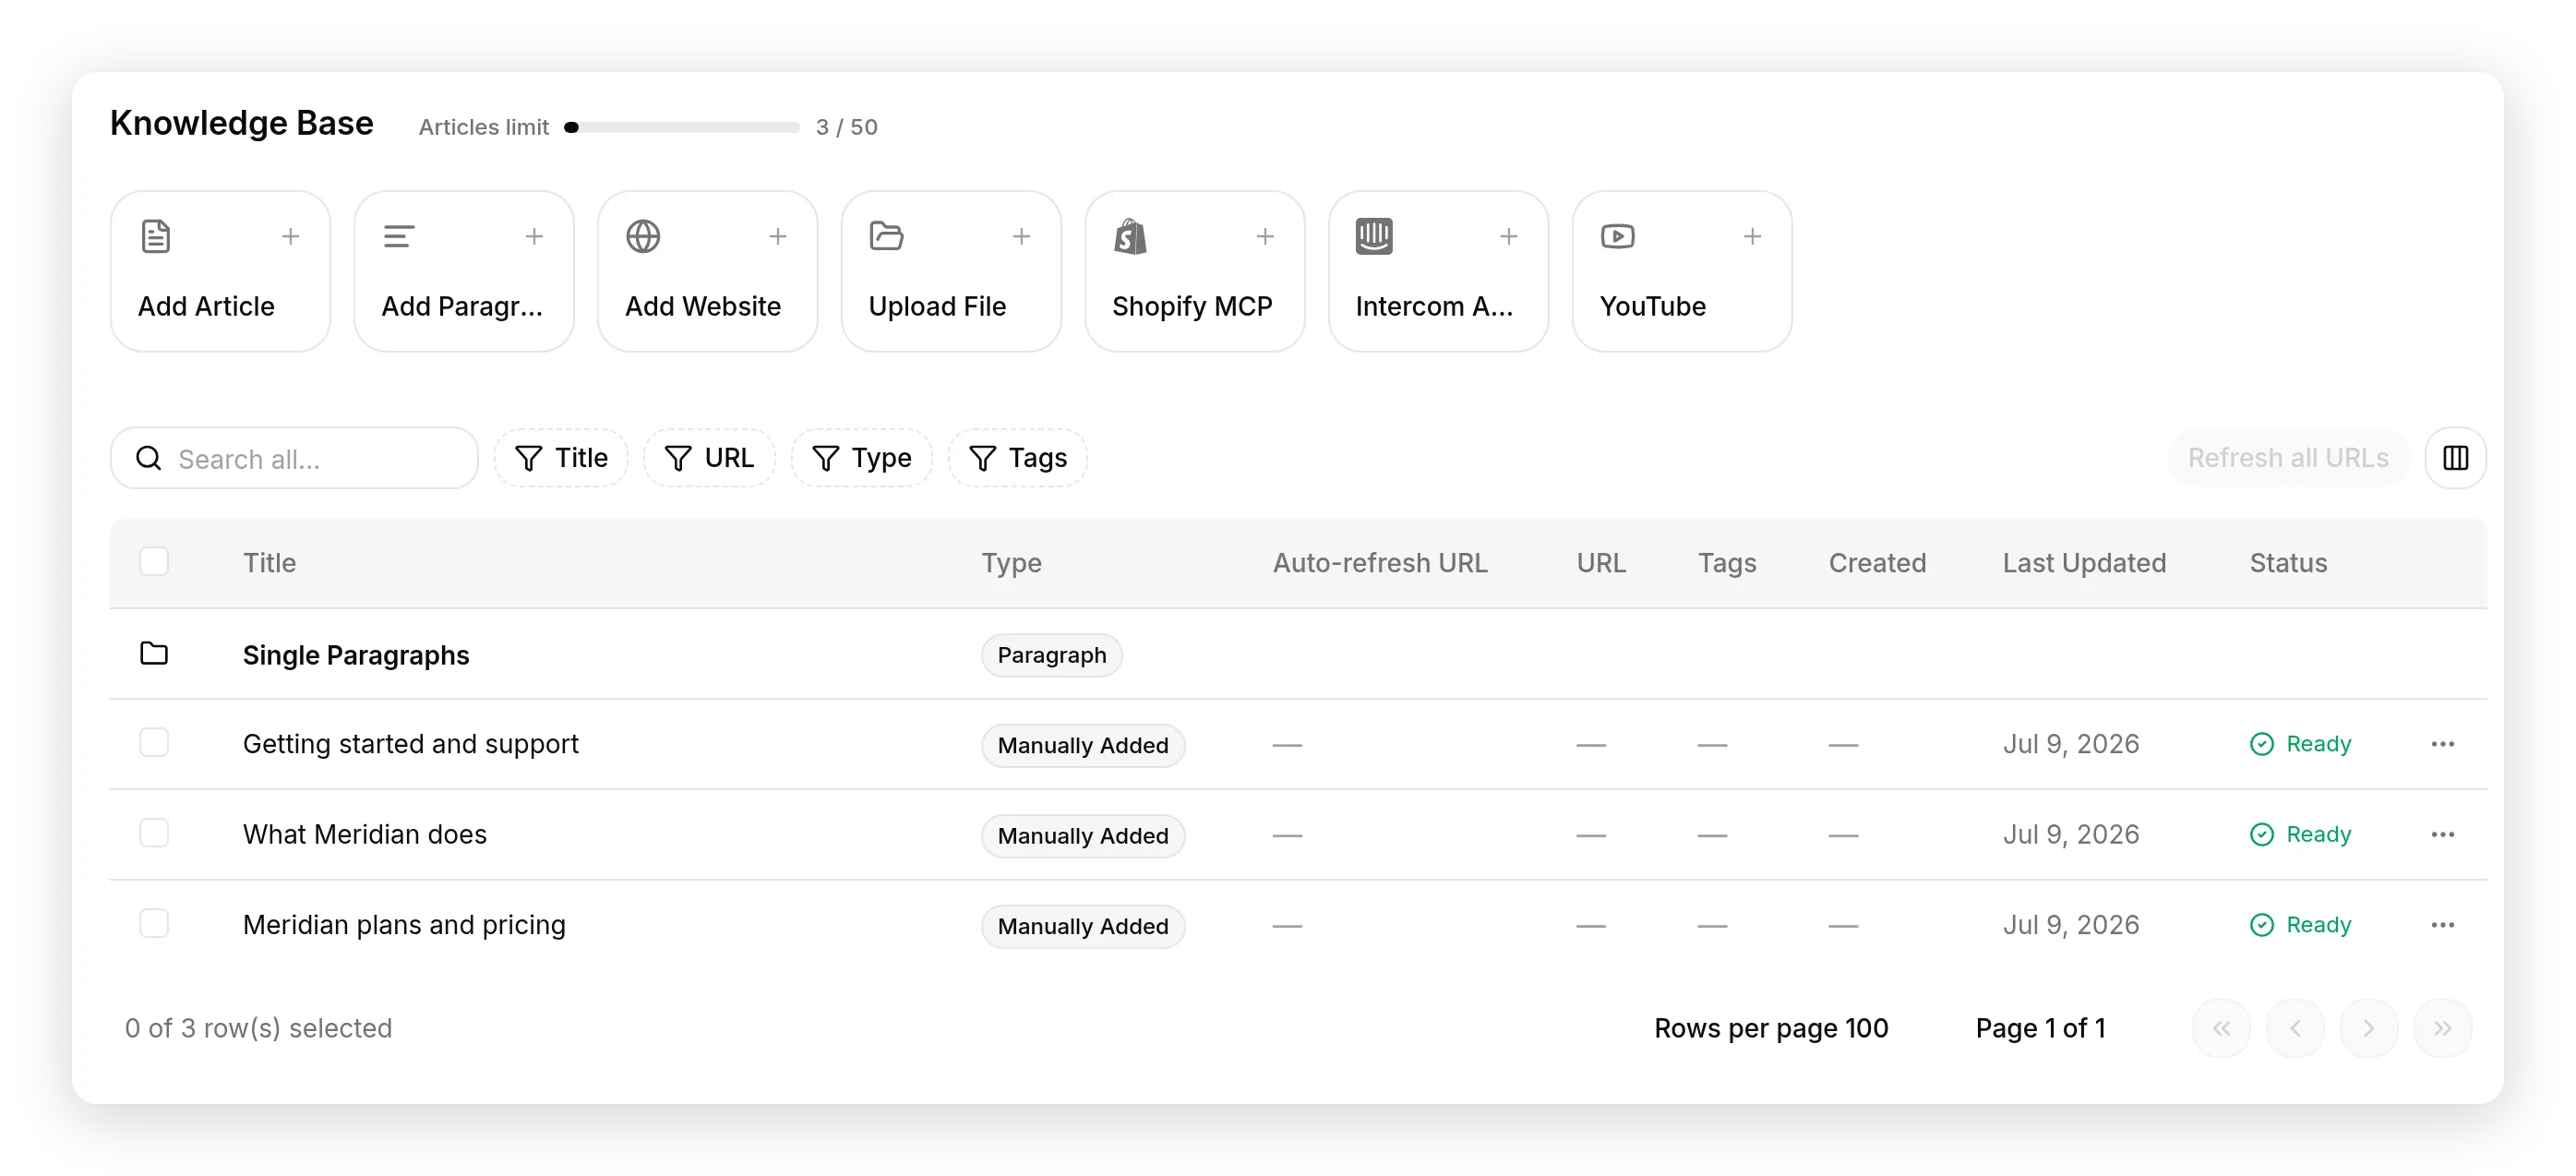Image resolution: width=2576 pixels, height=1176 pixels.
Task: Open the column visibility toggle icon
Action: tap(2456, 458)
